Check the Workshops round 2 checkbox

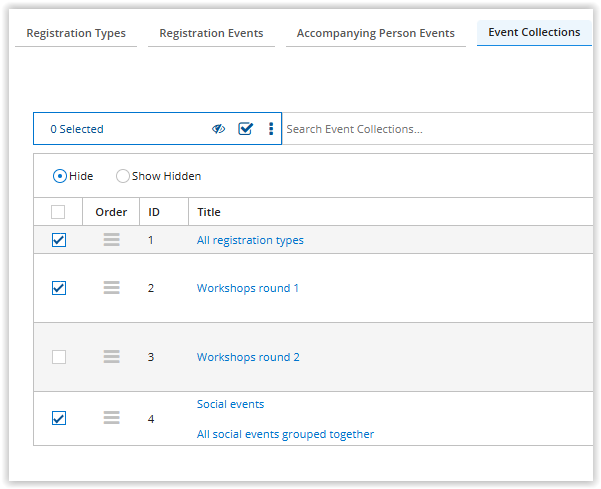click(x=59, y=357)
